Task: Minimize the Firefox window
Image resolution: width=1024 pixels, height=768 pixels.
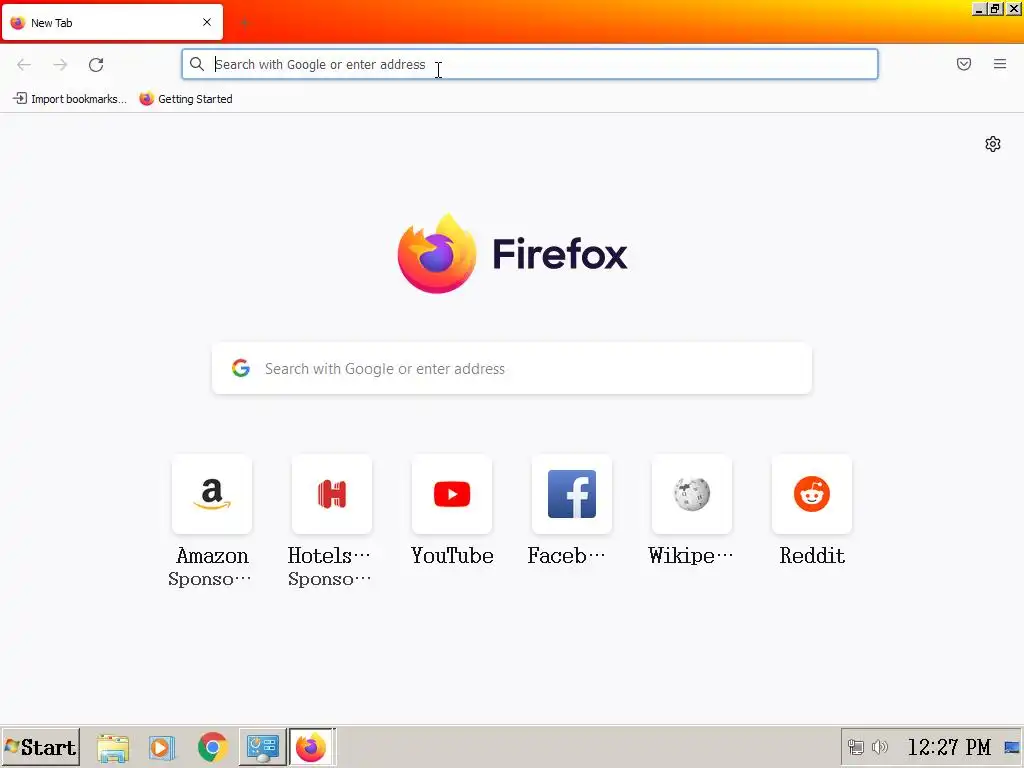Action: click(978, 8)
